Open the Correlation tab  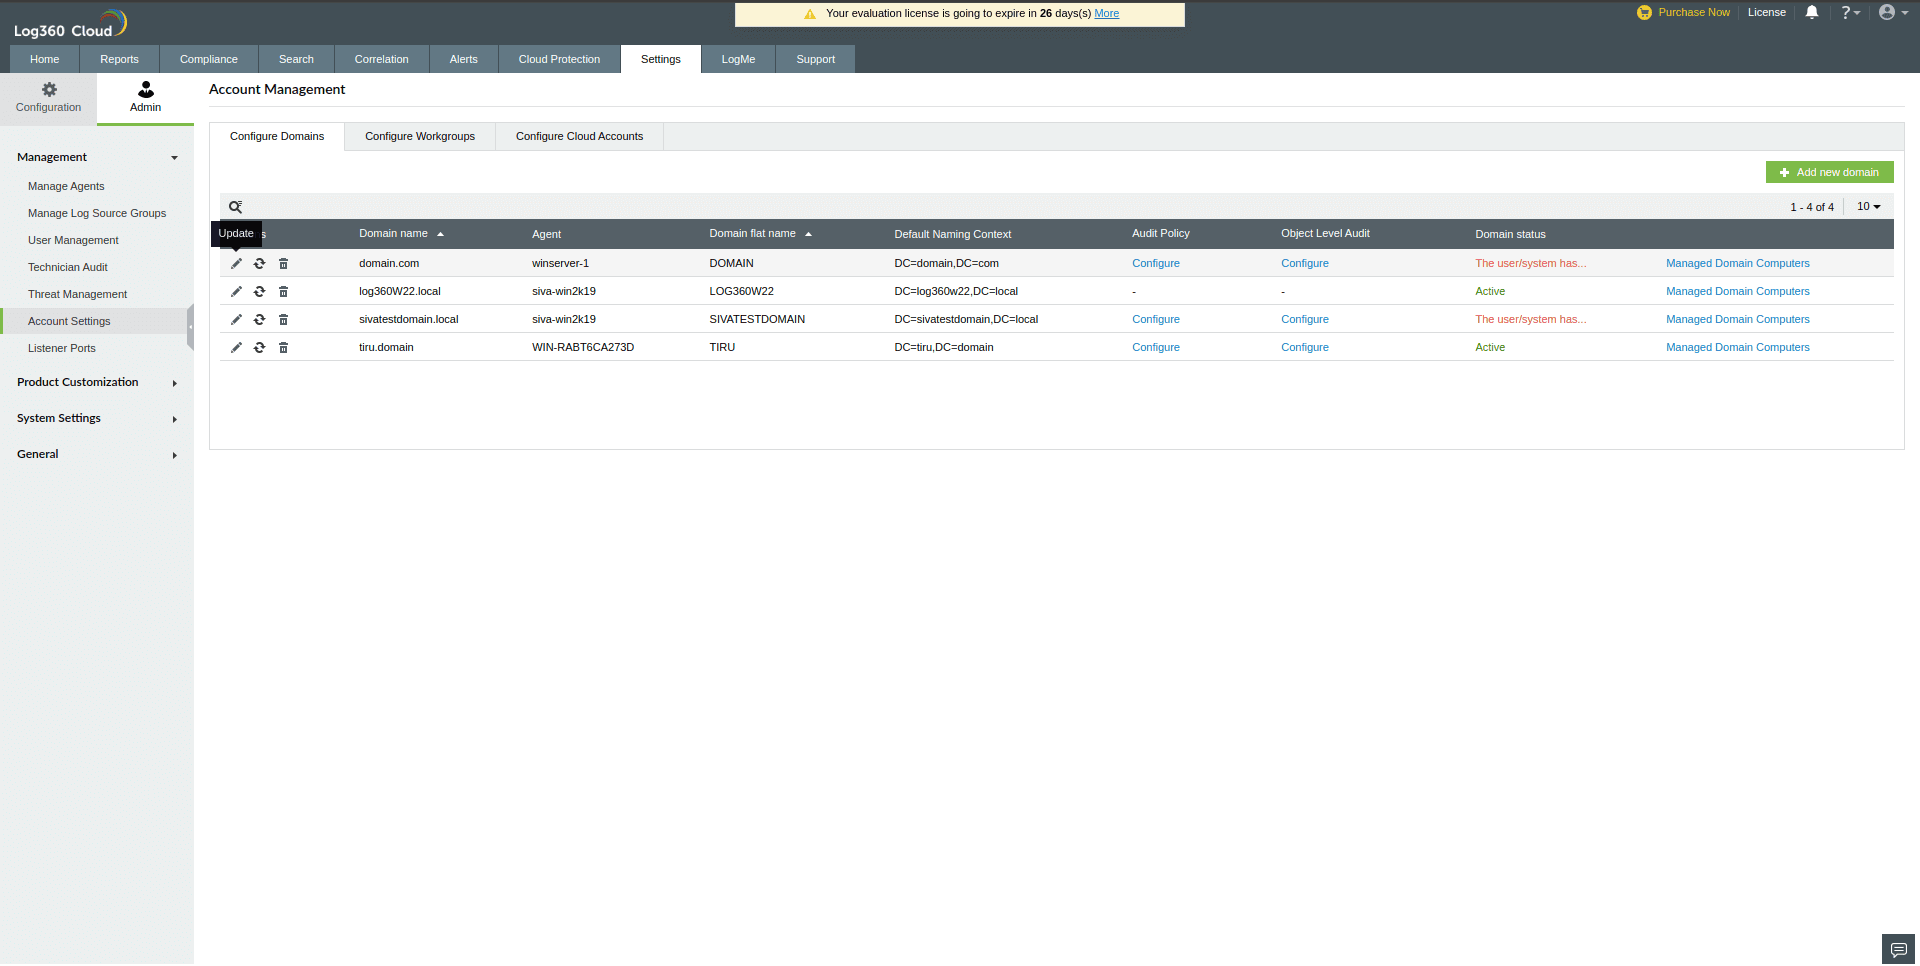click(382, 59)
